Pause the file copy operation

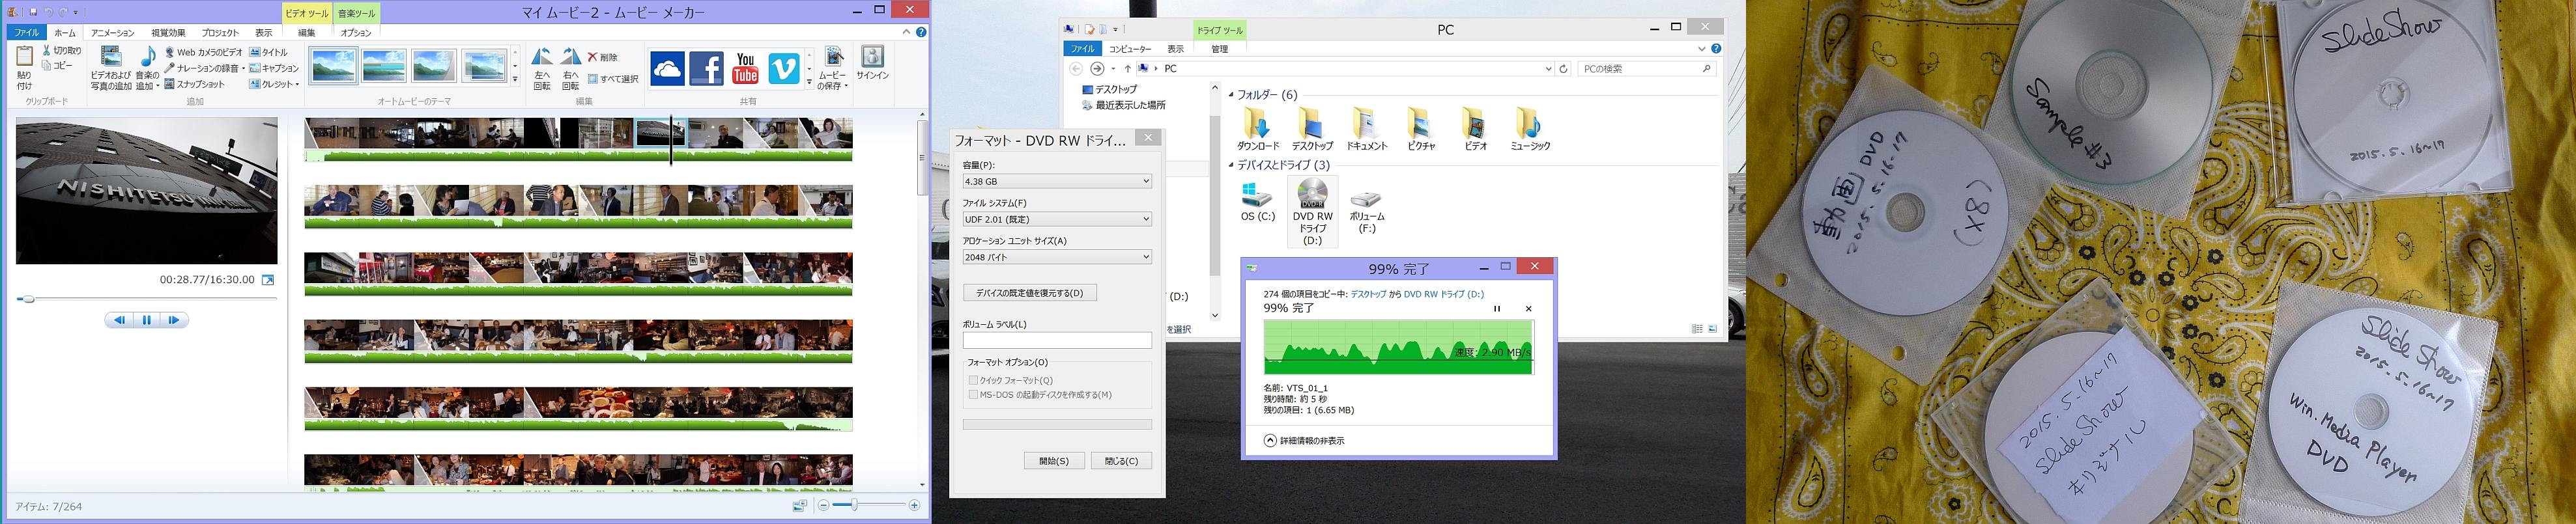1497,309
